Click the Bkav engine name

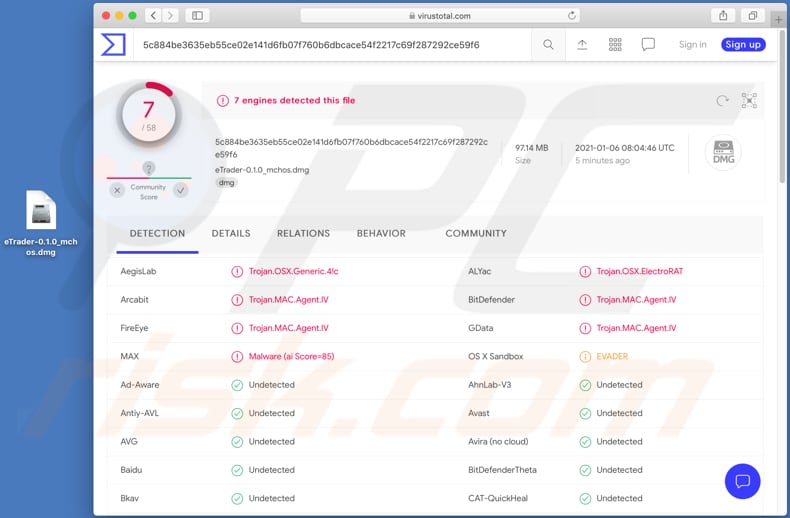[129, 498]
